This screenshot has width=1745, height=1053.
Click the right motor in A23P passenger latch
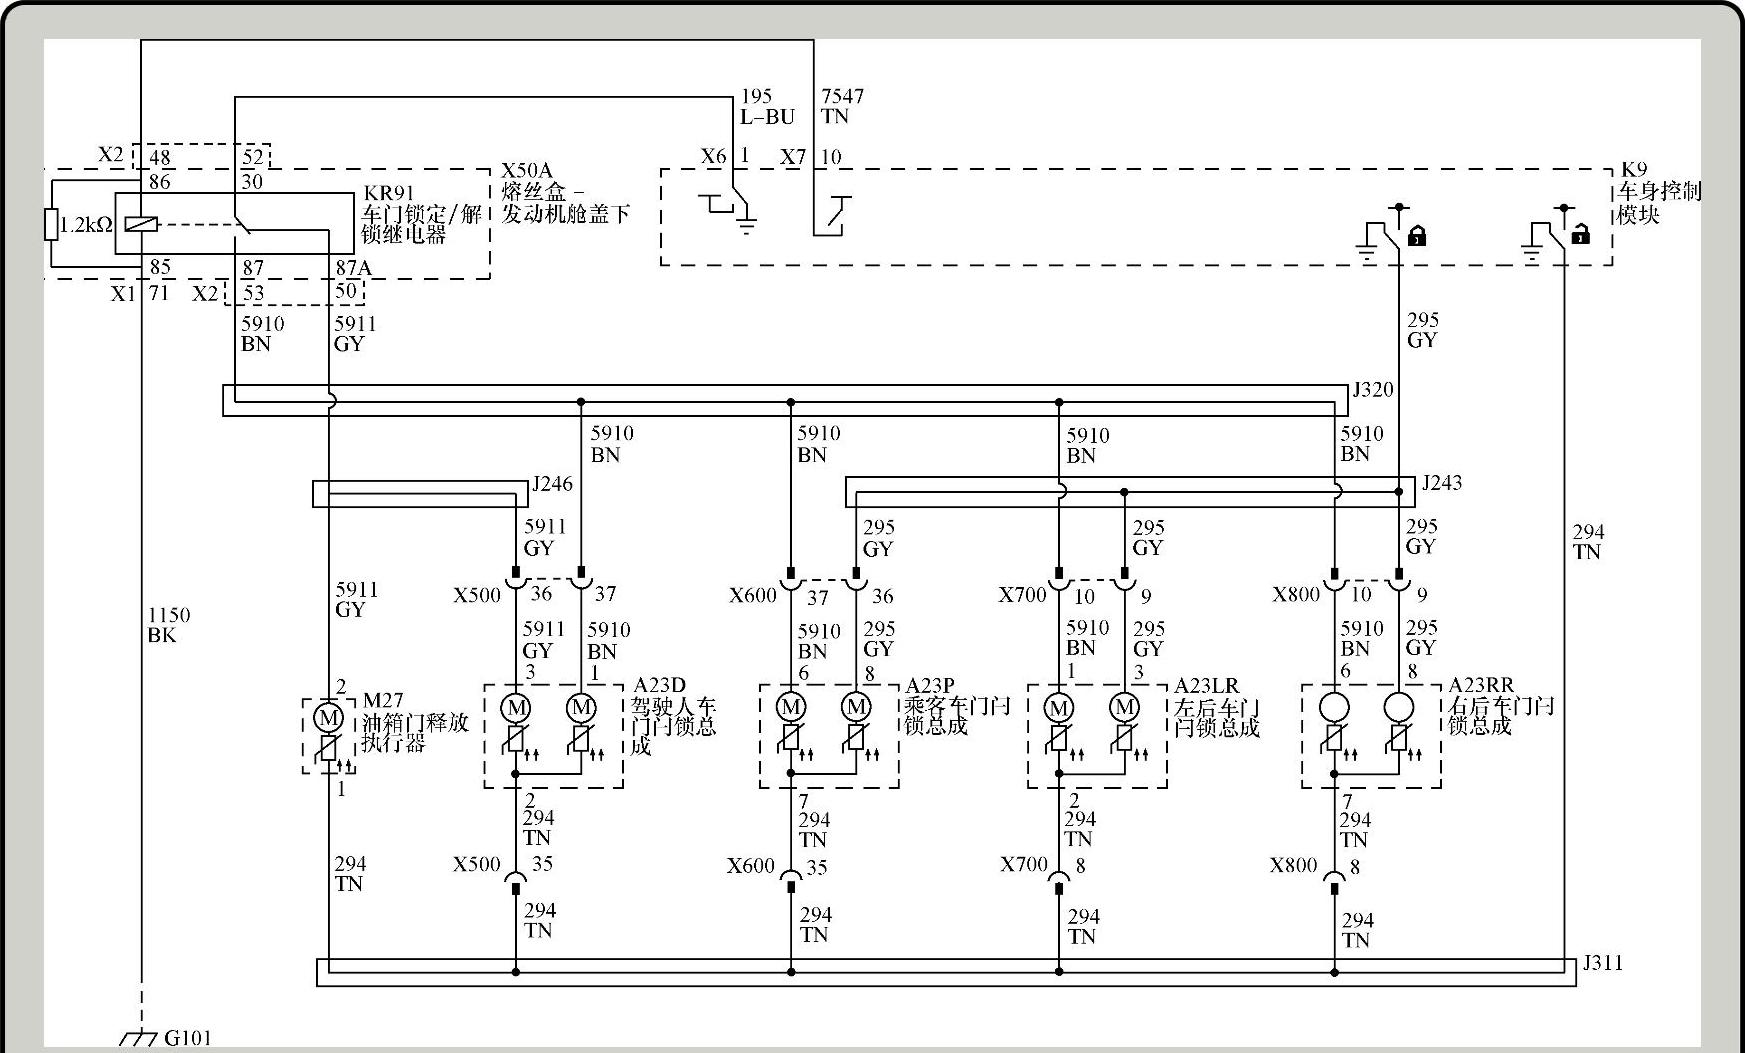[856, 708]
